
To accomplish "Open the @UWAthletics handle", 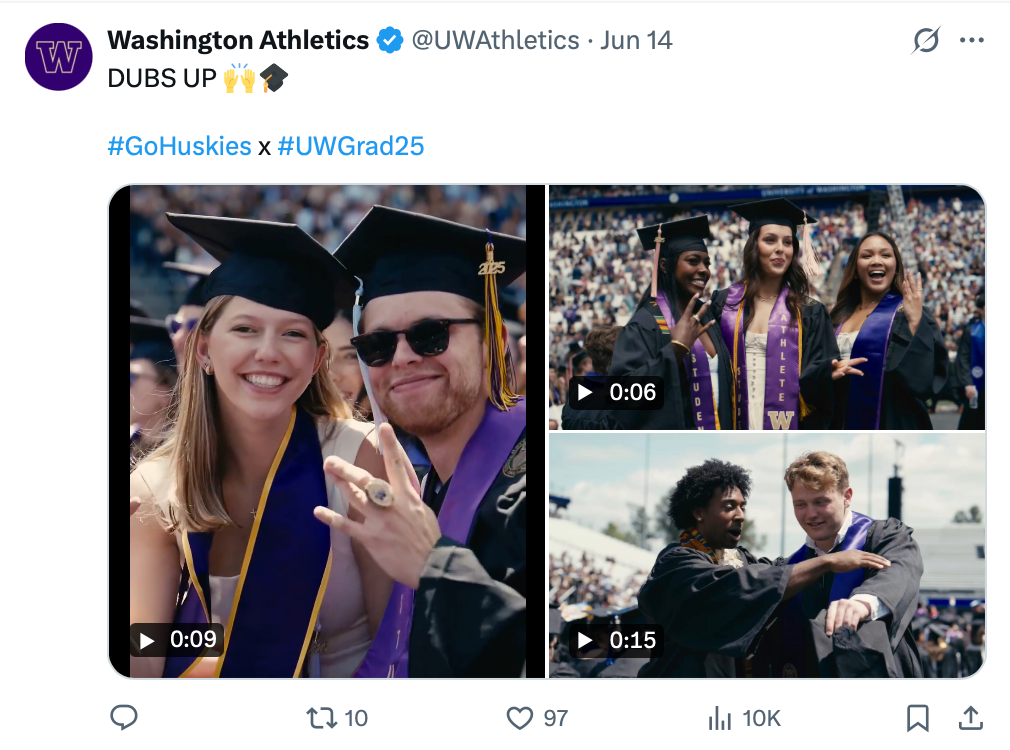I will click(495, 40).
